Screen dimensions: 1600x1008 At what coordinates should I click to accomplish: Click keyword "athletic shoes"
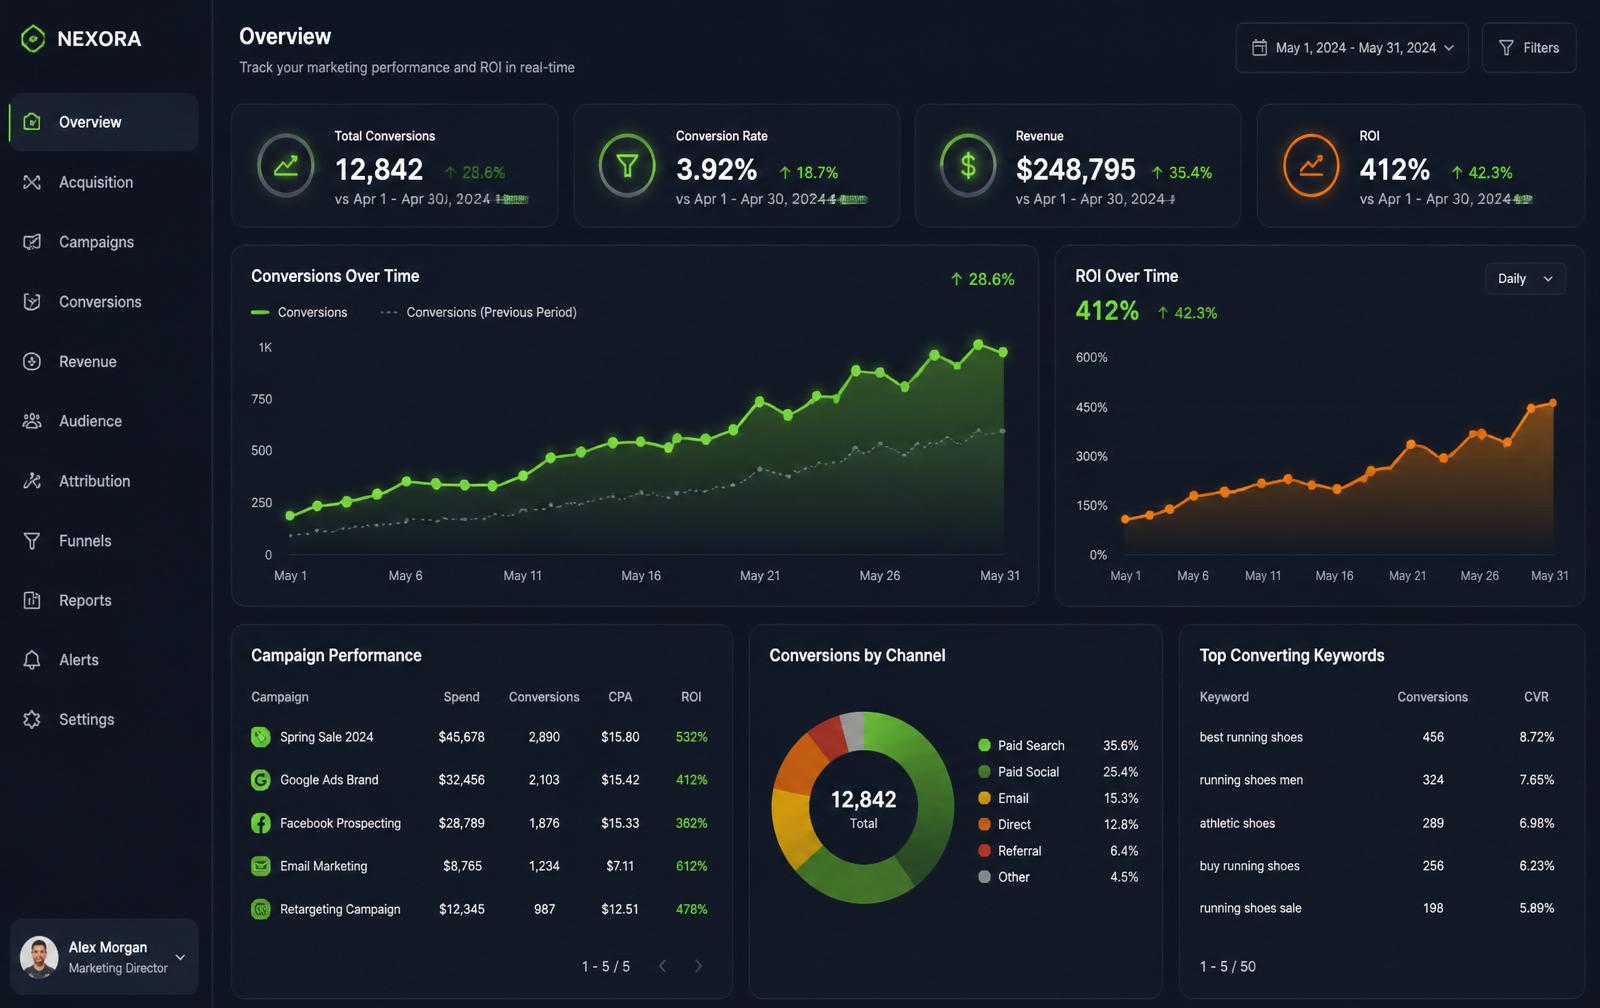point(1237,823)
